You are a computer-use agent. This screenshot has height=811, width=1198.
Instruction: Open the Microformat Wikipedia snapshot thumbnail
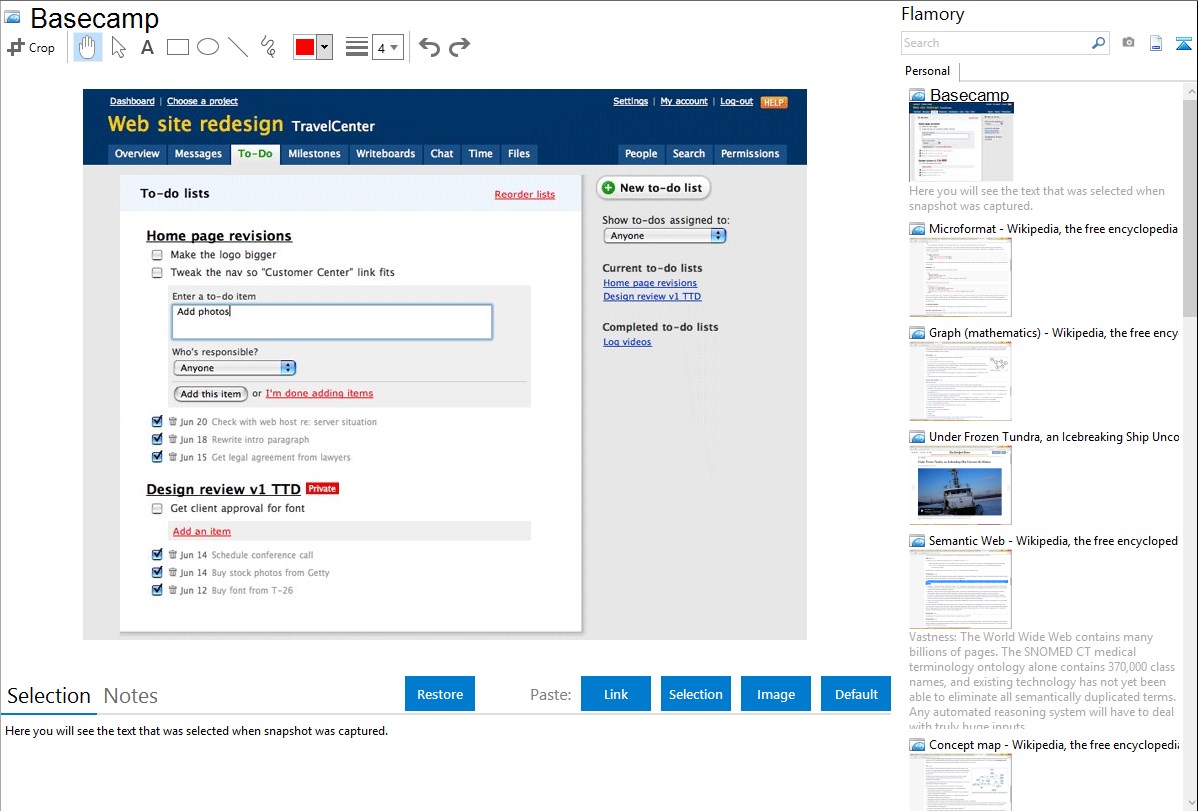coord(960,277)
